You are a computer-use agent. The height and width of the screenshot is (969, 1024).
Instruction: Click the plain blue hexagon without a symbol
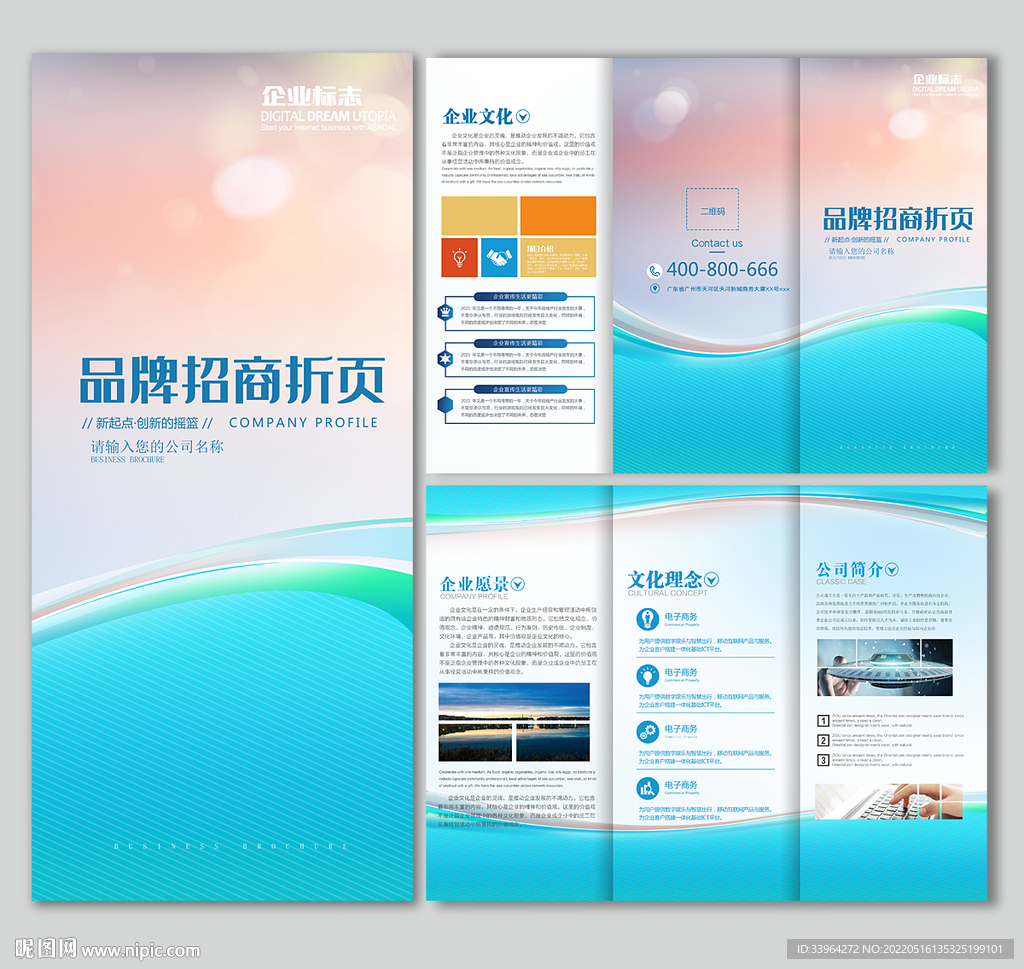click(445, 405)
